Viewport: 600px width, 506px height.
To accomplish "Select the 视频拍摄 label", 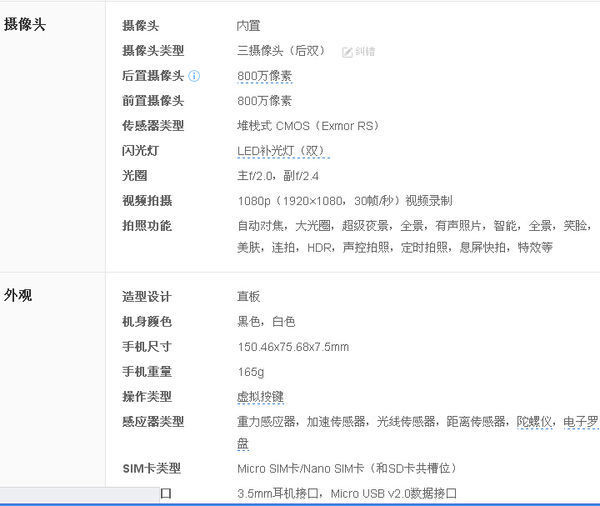I will [x=147, y=201].
